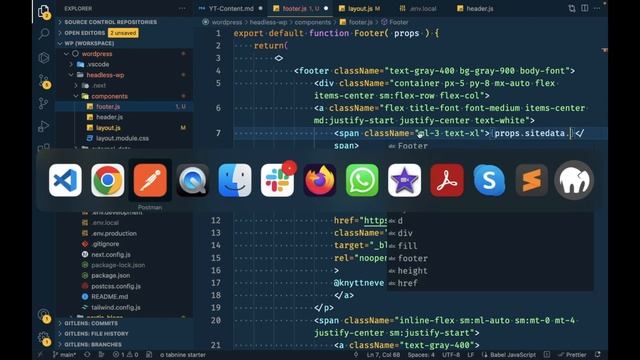Select the 'href' autocomplete suggestion

(490, 283)
